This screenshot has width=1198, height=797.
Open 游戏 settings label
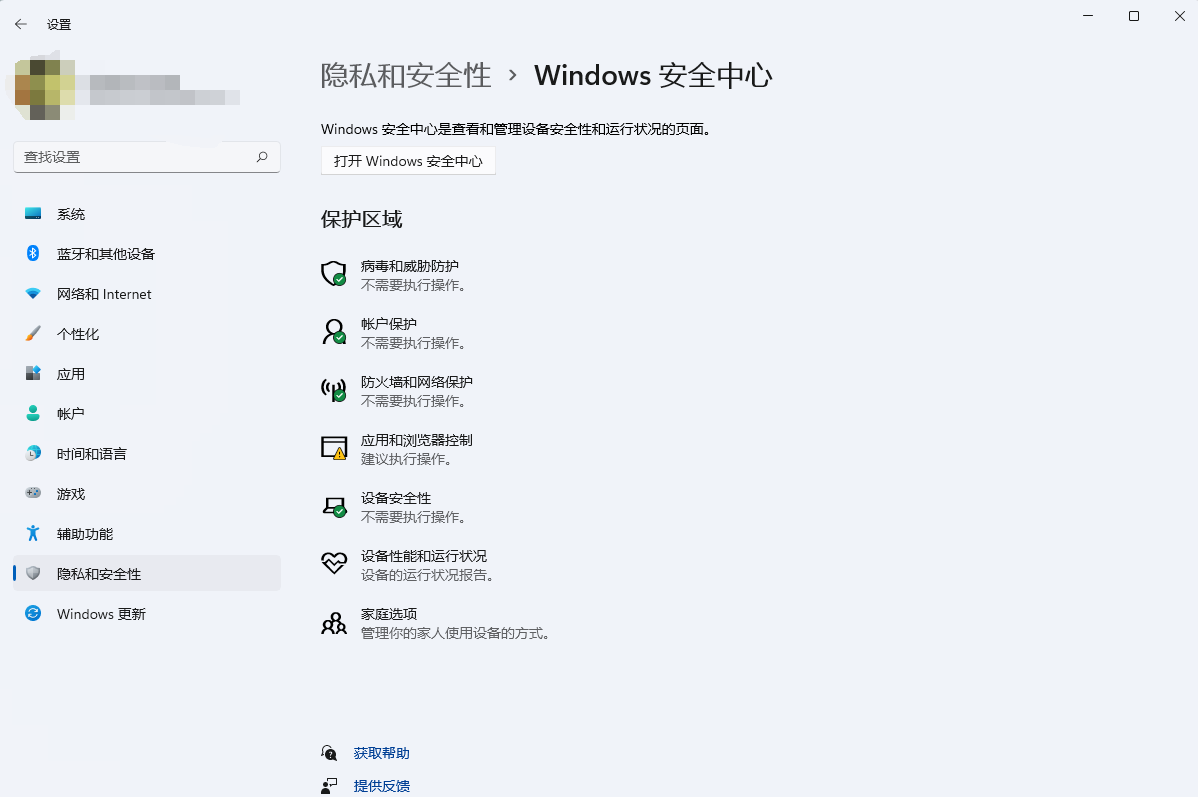pyautogui.click(x=71, y=494)
